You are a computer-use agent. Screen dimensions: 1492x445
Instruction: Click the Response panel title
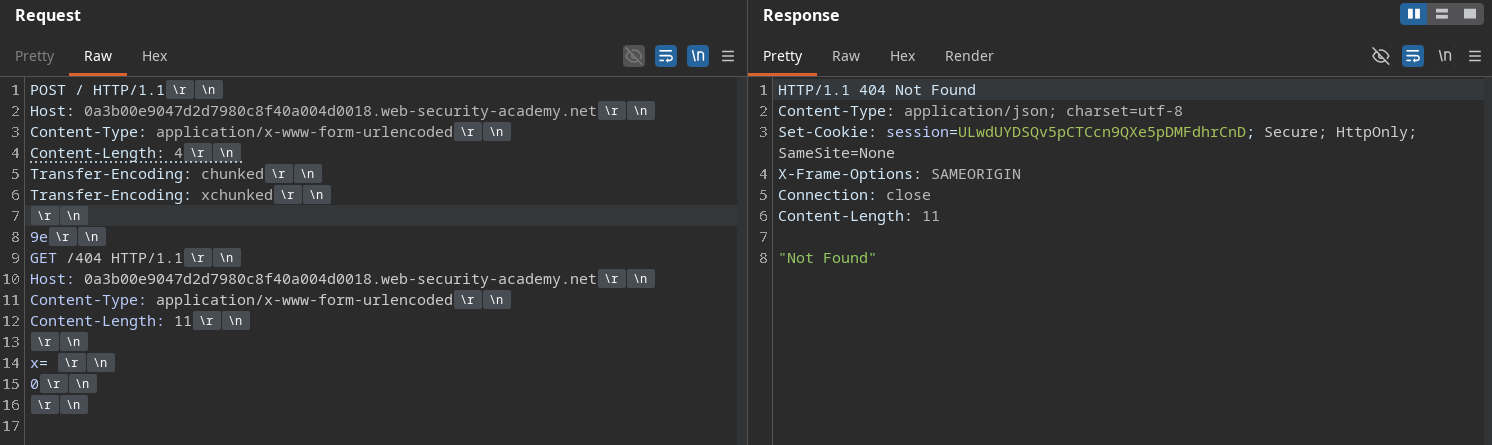801,15
